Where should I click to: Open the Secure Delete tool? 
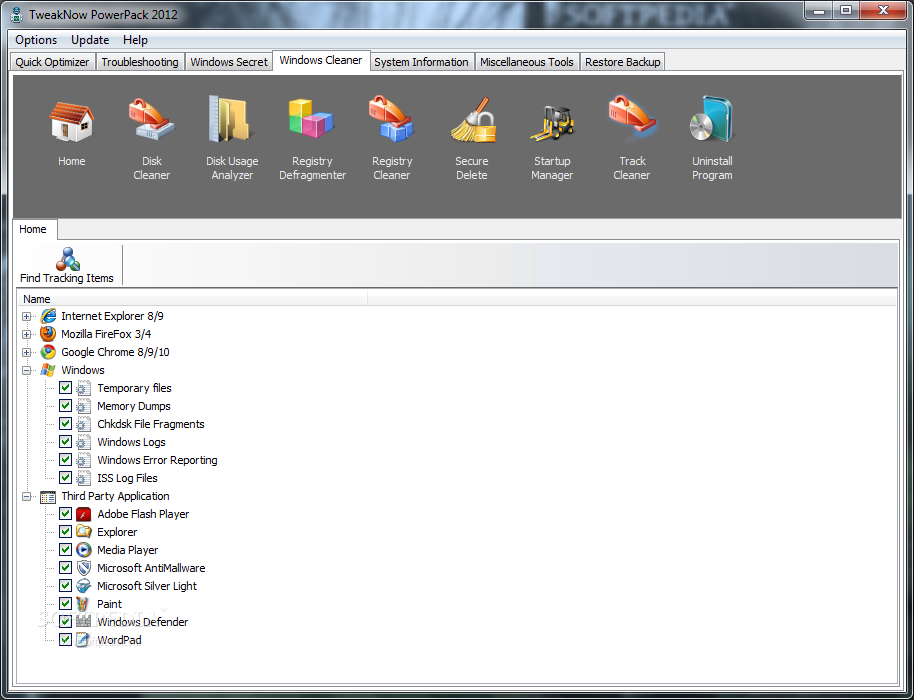[472, 121]
